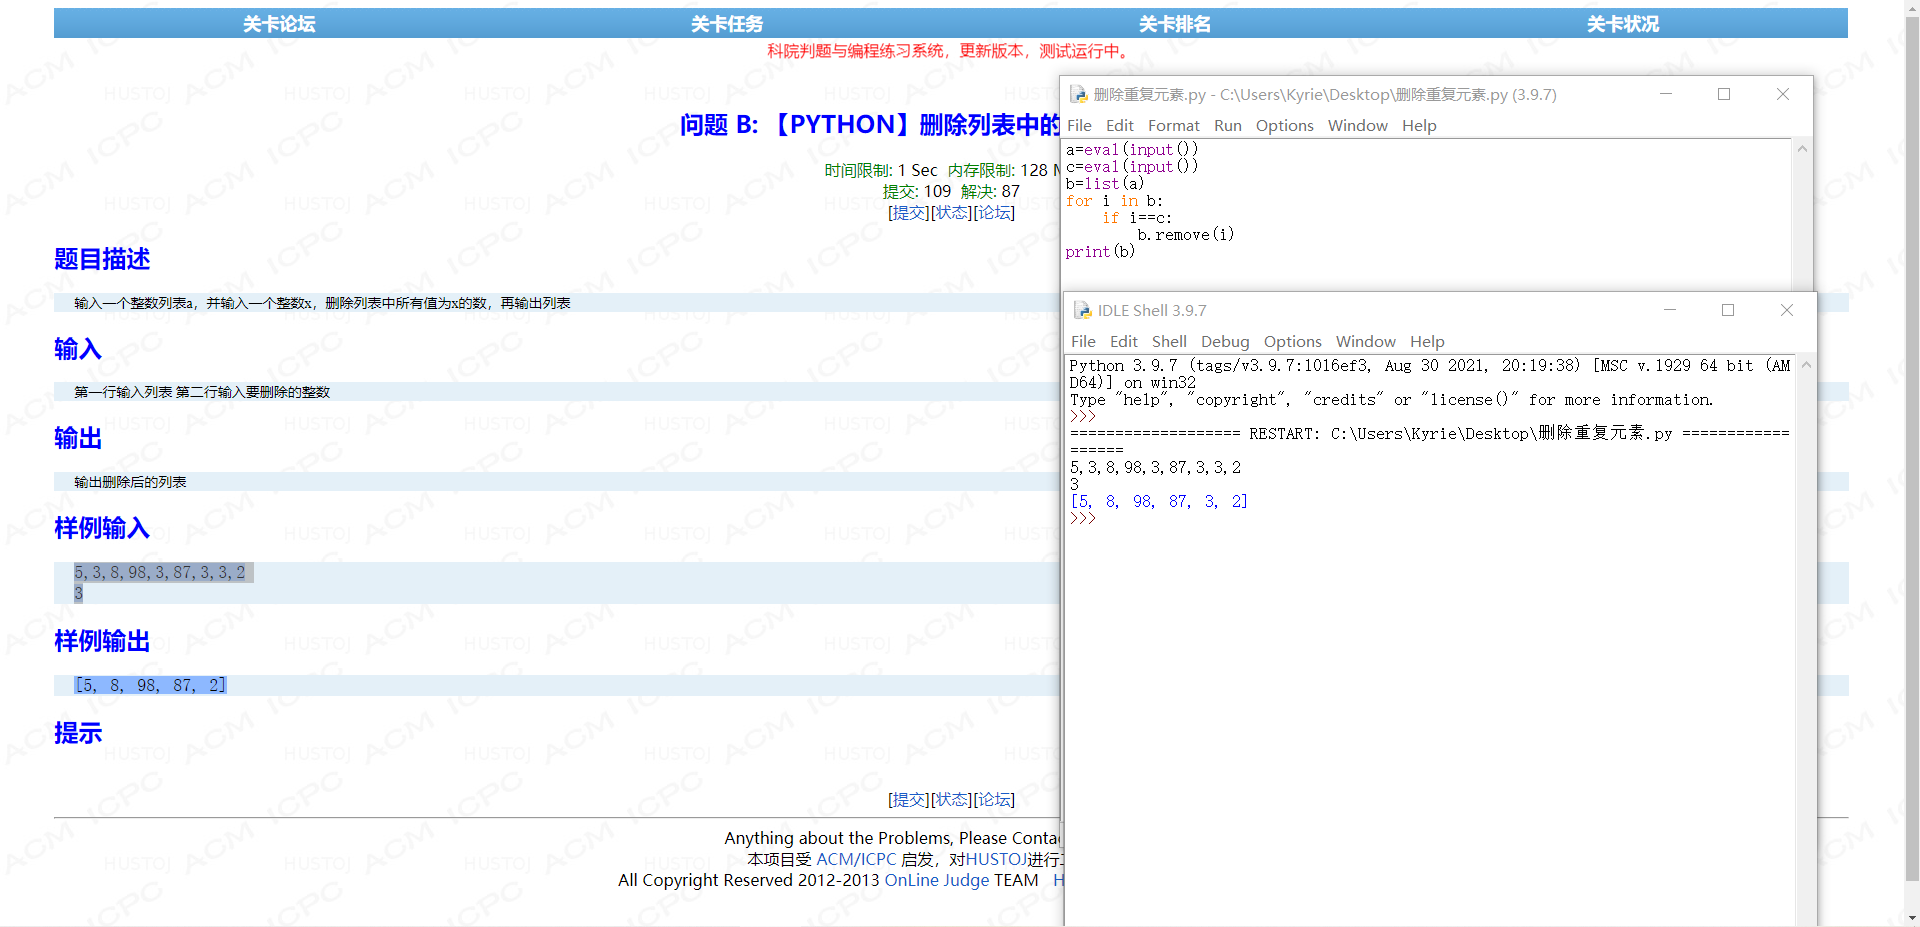Click the 样例输入 heading
The width and height of the screenshot is (1920, 927).
[102, 528]
